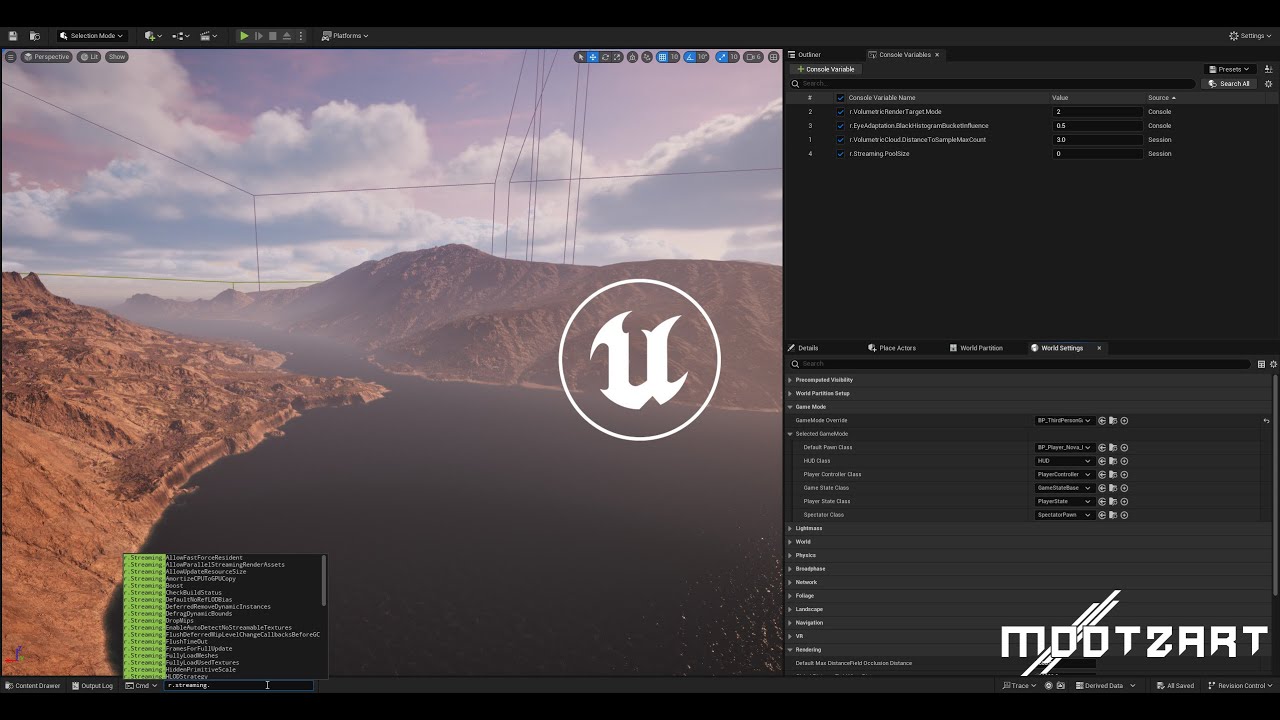Open the Blueprints toolbar icon menu

pyautogui.click(x=181, y=36)
